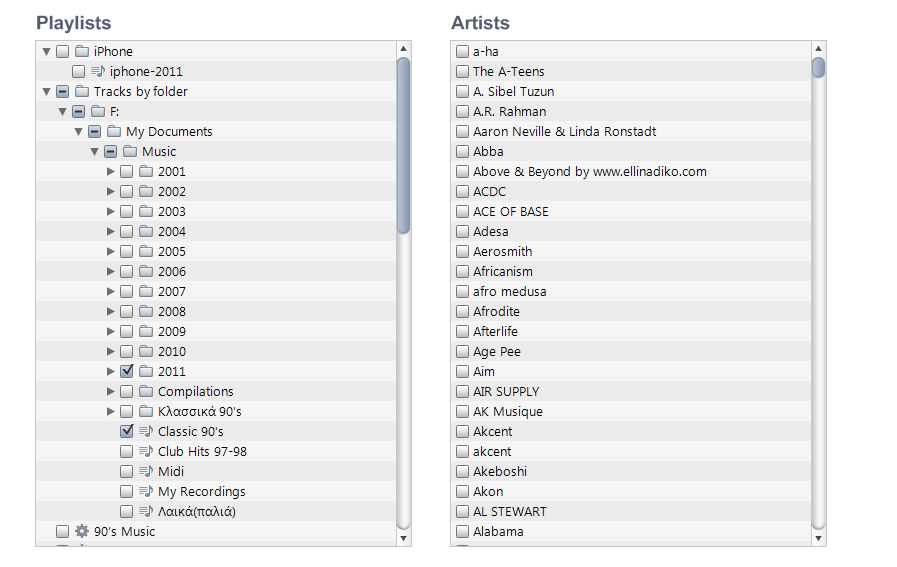The width and height of the screenshot is (897, 567).
Task: Select the 'AK Musique' artist row
Action: click(631, 412)
